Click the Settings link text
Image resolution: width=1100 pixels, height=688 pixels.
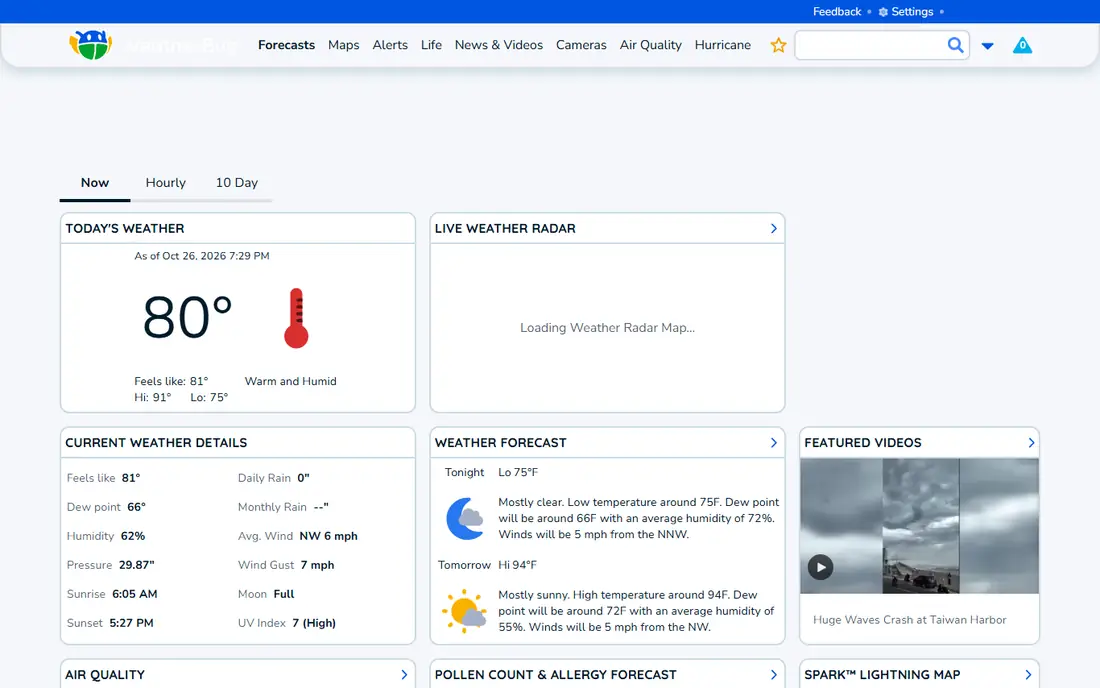[x=912, y=12]
